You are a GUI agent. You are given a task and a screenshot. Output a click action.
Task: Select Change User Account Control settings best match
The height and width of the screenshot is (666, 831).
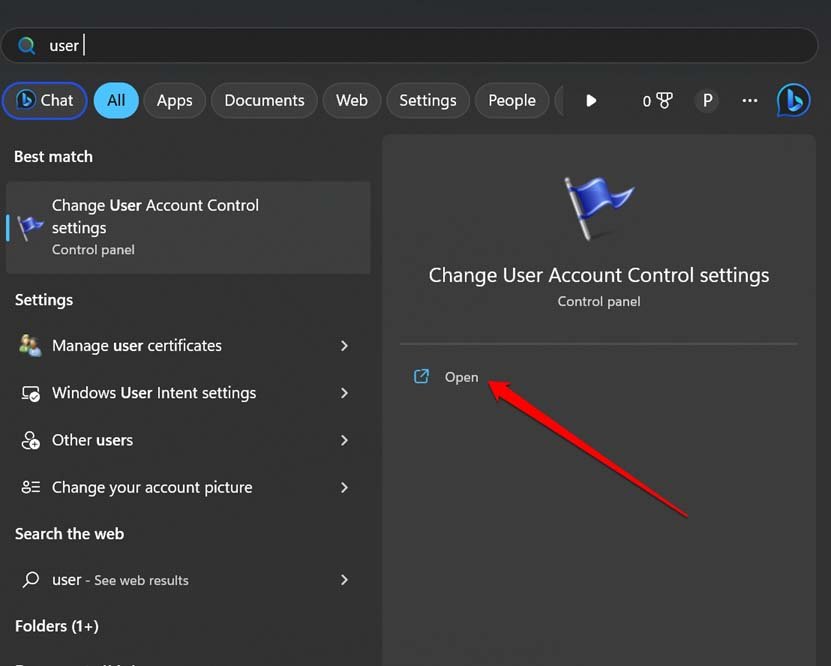tap(188, 227)
